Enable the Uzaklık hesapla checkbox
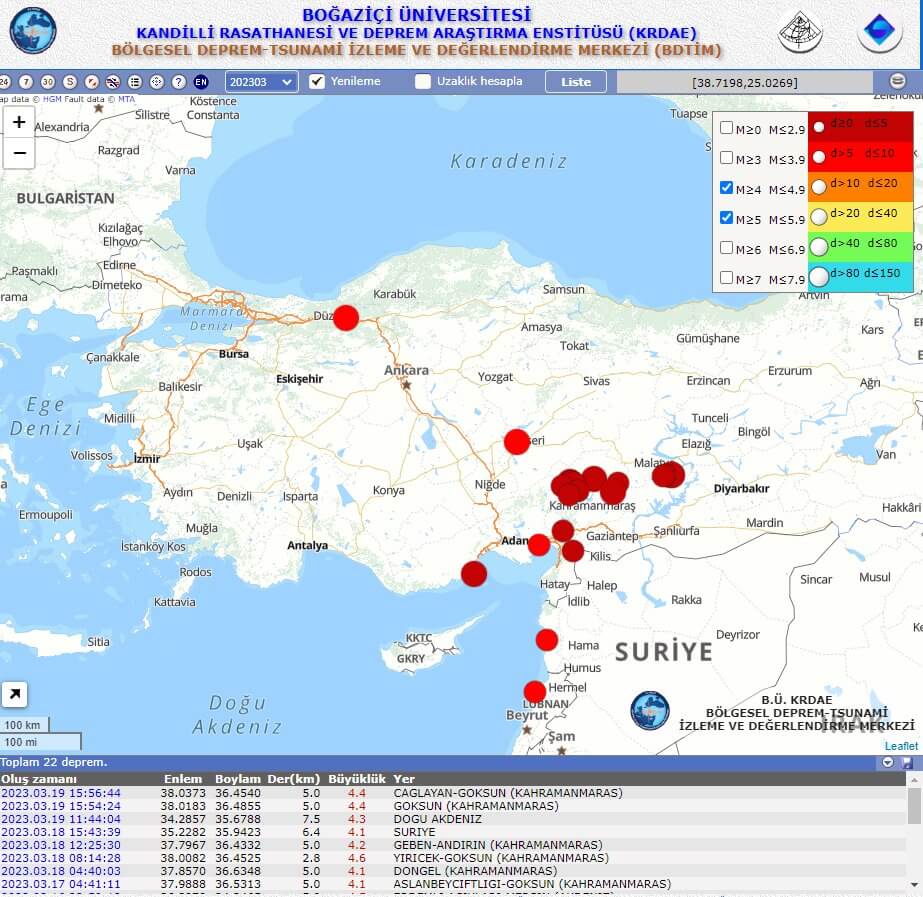 point(423,82)
